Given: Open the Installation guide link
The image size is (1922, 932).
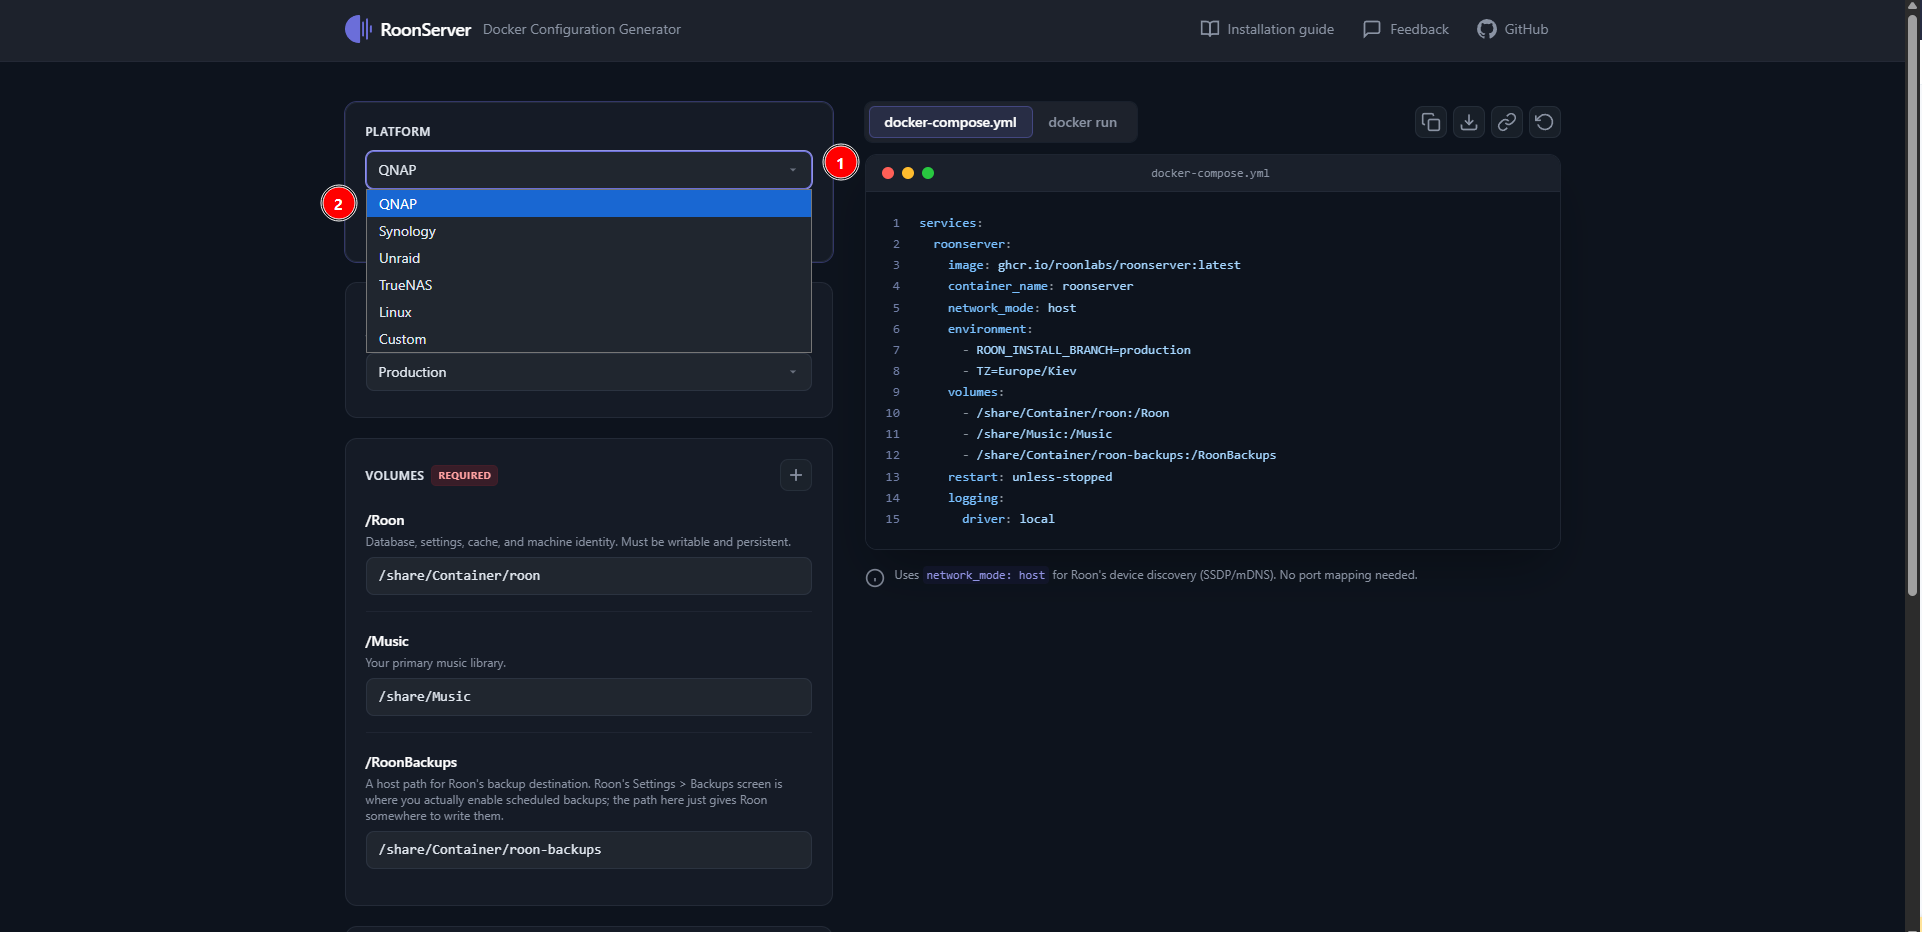Looking at the screenshot, I should (1267, 29).
